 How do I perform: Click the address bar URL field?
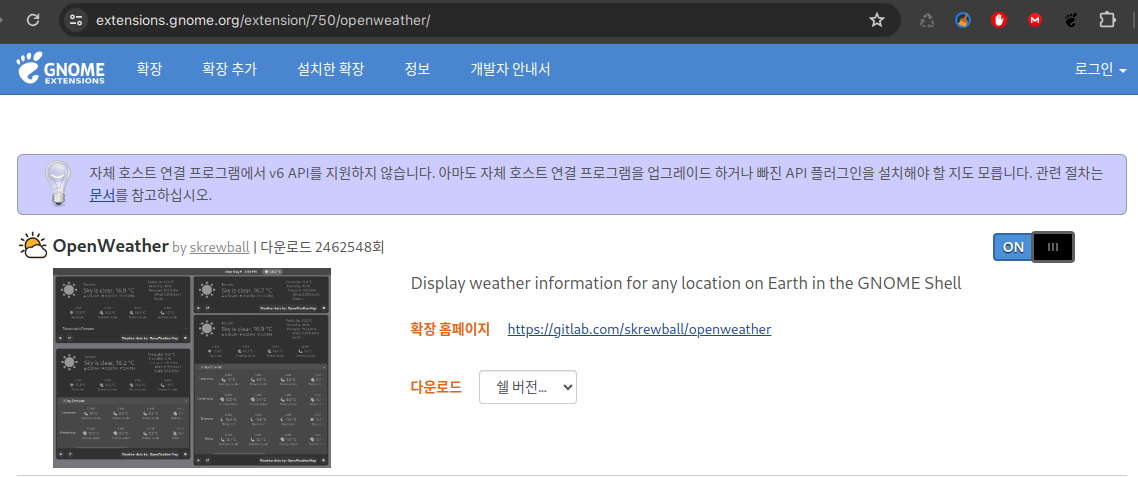click(x=479, y=20)
